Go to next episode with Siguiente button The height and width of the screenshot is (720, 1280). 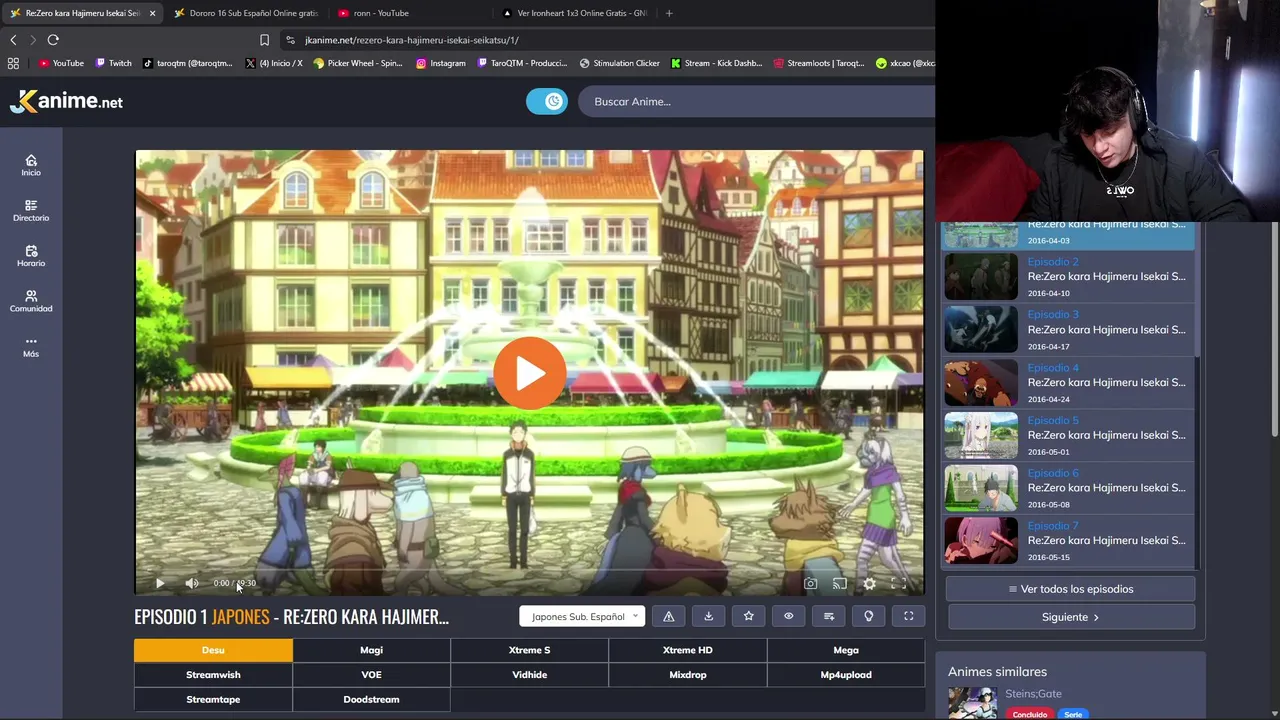pos(1071,617)
